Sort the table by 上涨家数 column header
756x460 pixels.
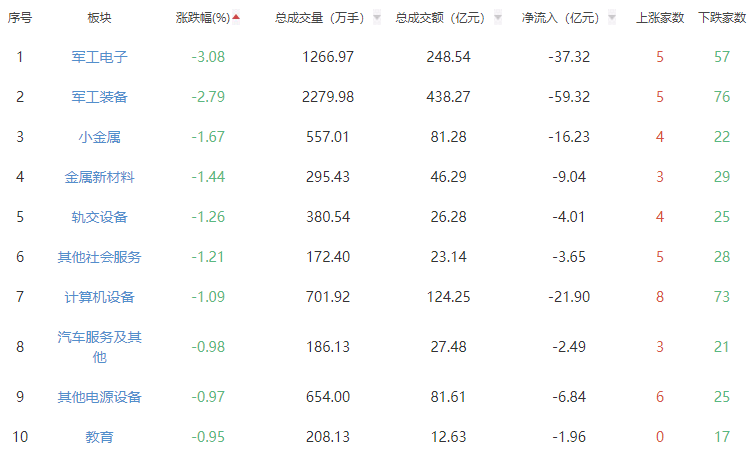(x=660, y=18)
